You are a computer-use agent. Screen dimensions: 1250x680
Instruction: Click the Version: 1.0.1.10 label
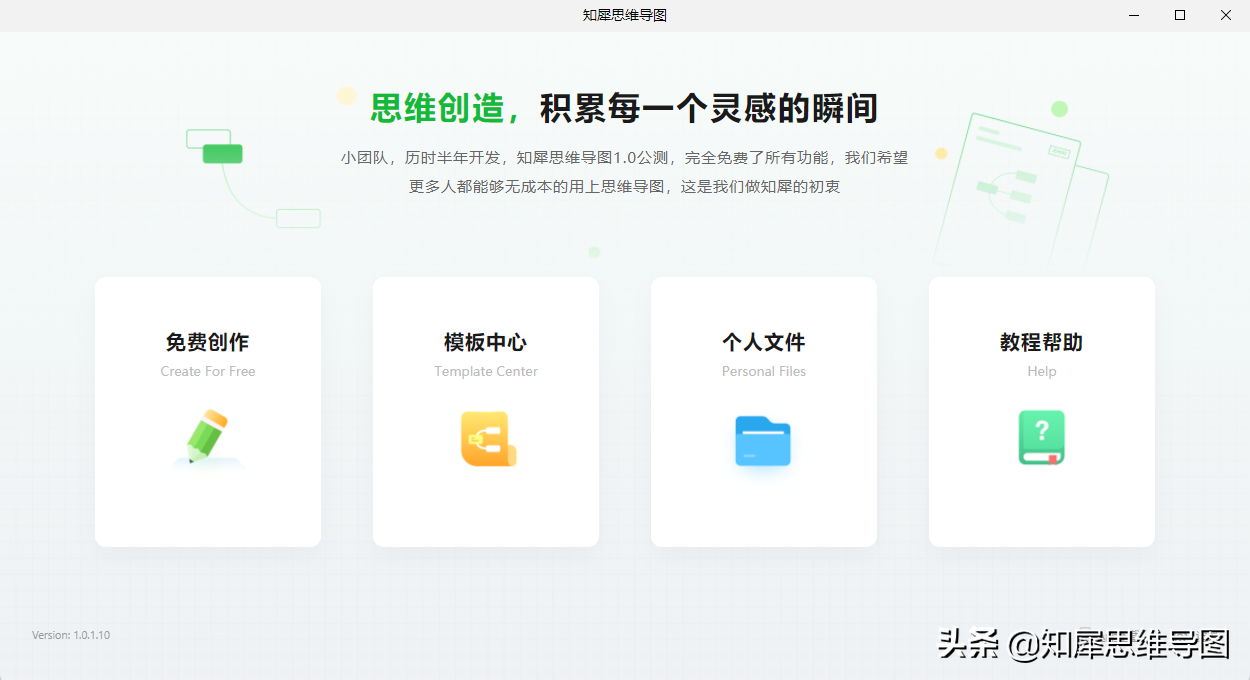coord(71,635)
